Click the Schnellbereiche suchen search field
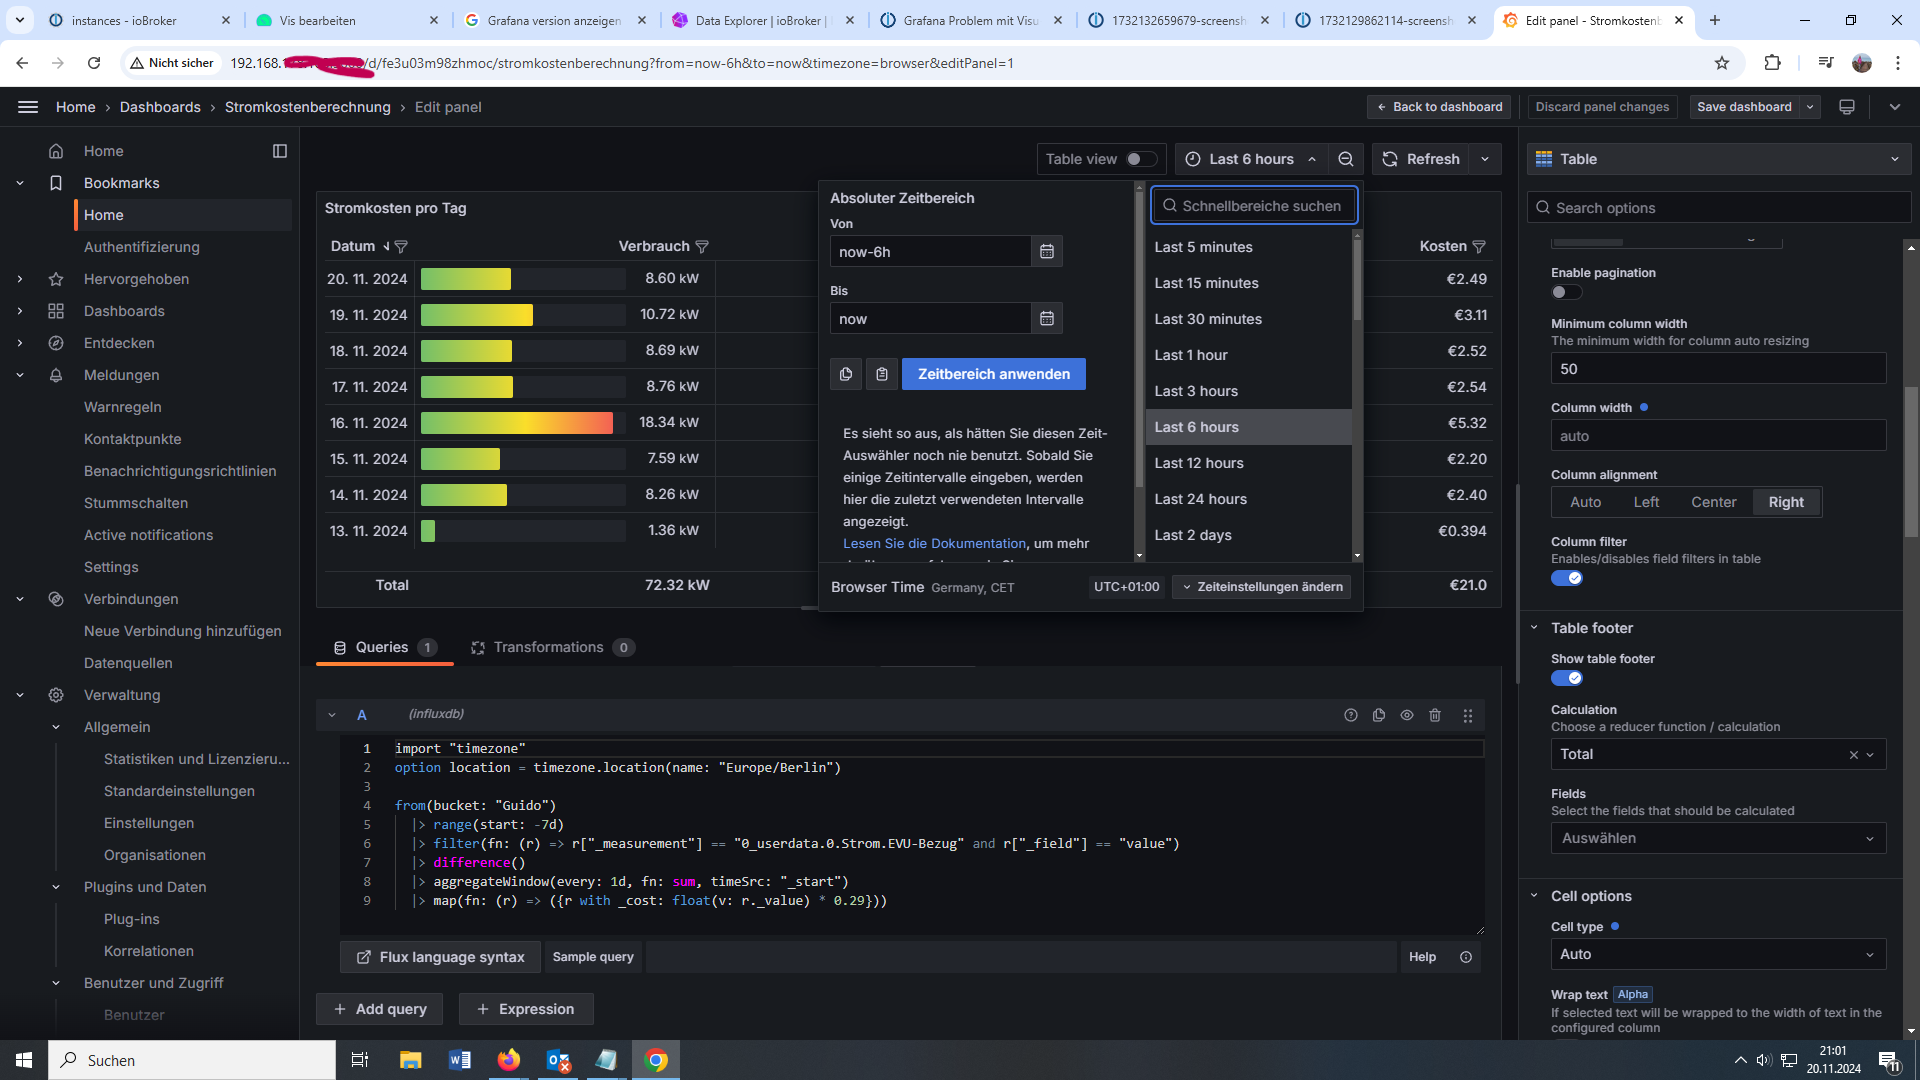This screenshot has height=1080, width=1920. pos(1255,206)
